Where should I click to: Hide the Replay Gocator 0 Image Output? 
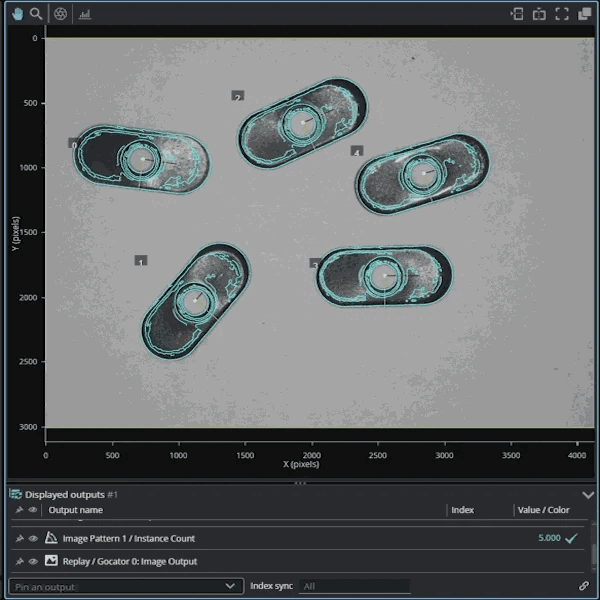click(x=33, y=561)
